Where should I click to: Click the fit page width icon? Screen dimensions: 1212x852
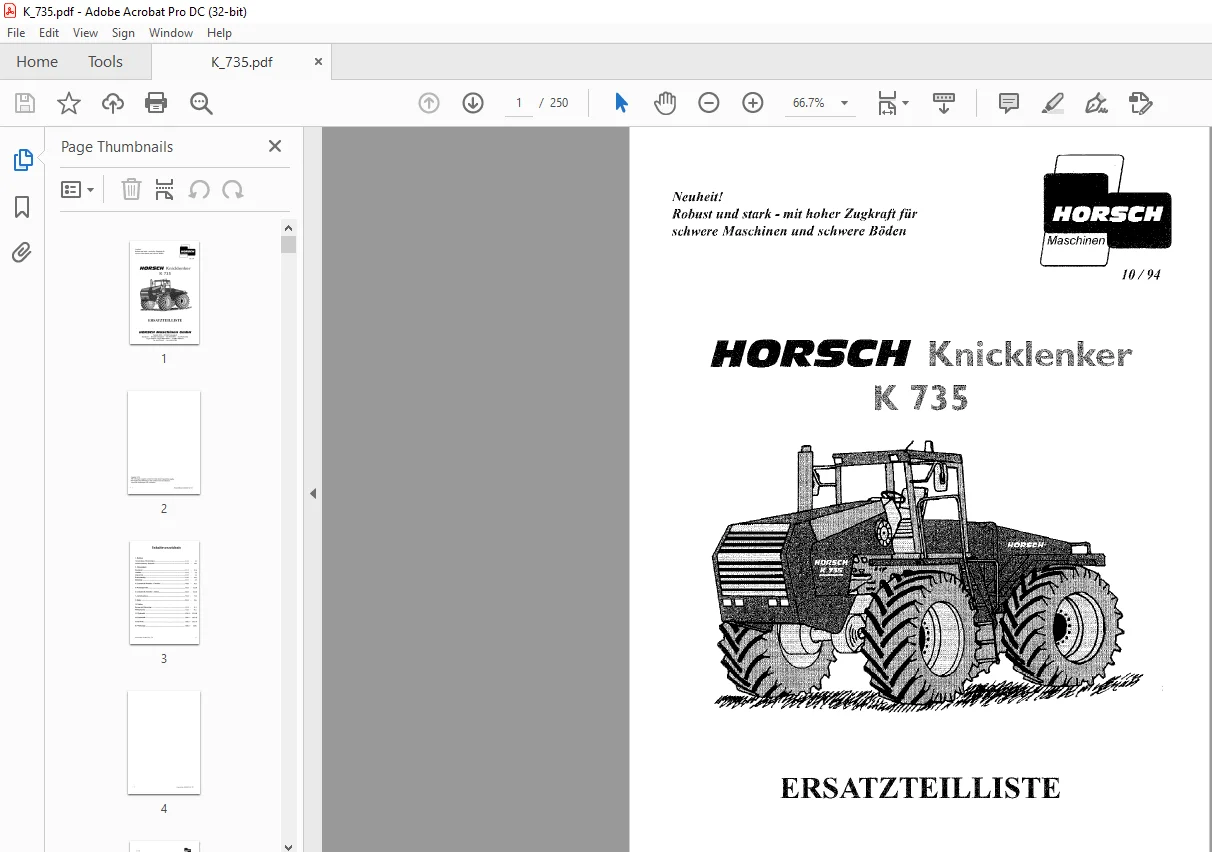coord(887,103)
